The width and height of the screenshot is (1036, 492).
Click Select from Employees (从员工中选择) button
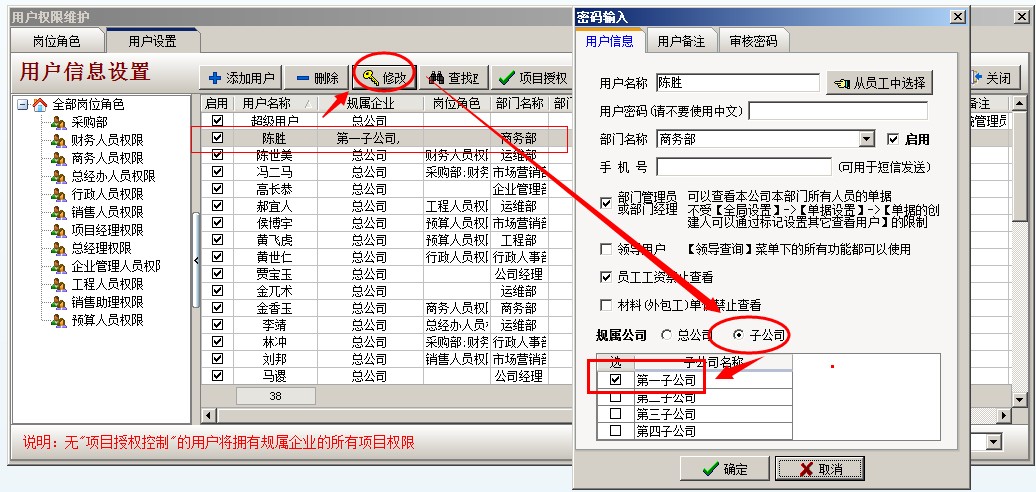(x=880, y=83)
